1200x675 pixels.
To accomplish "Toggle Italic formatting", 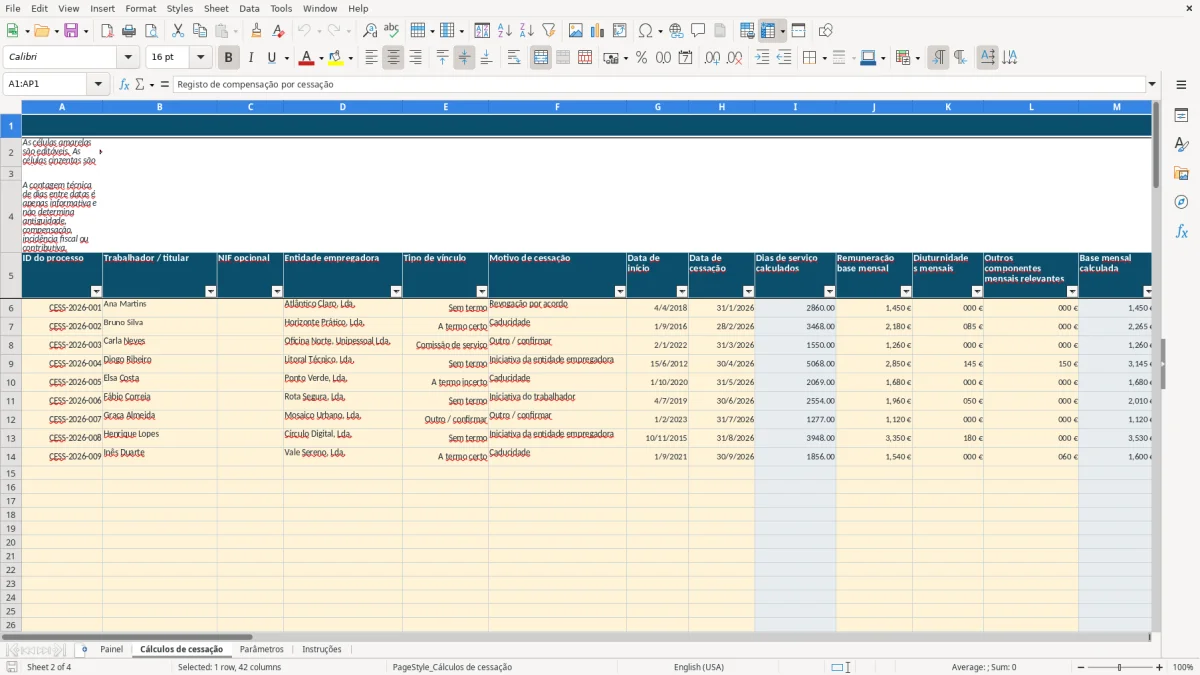I will tap(250, 58).
